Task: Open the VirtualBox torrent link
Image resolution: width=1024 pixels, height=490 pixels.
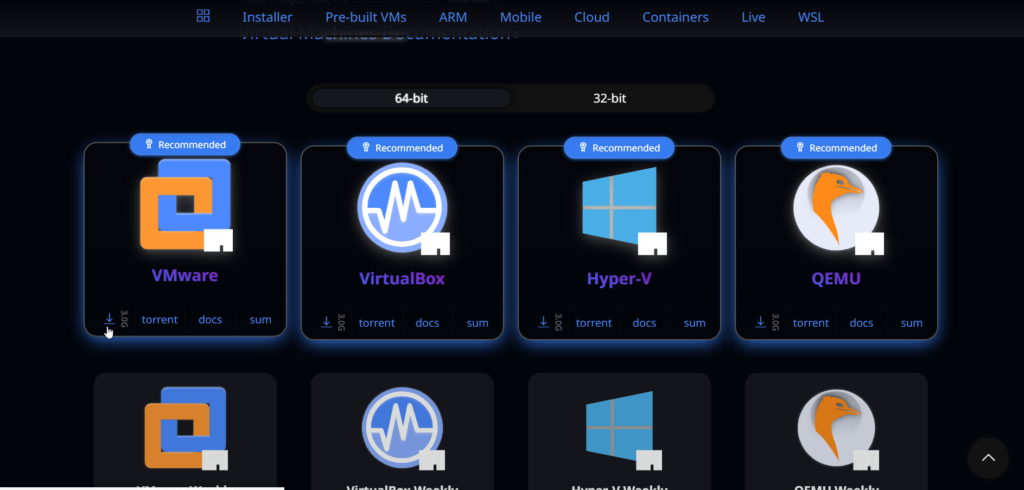Action: [377, 323]
